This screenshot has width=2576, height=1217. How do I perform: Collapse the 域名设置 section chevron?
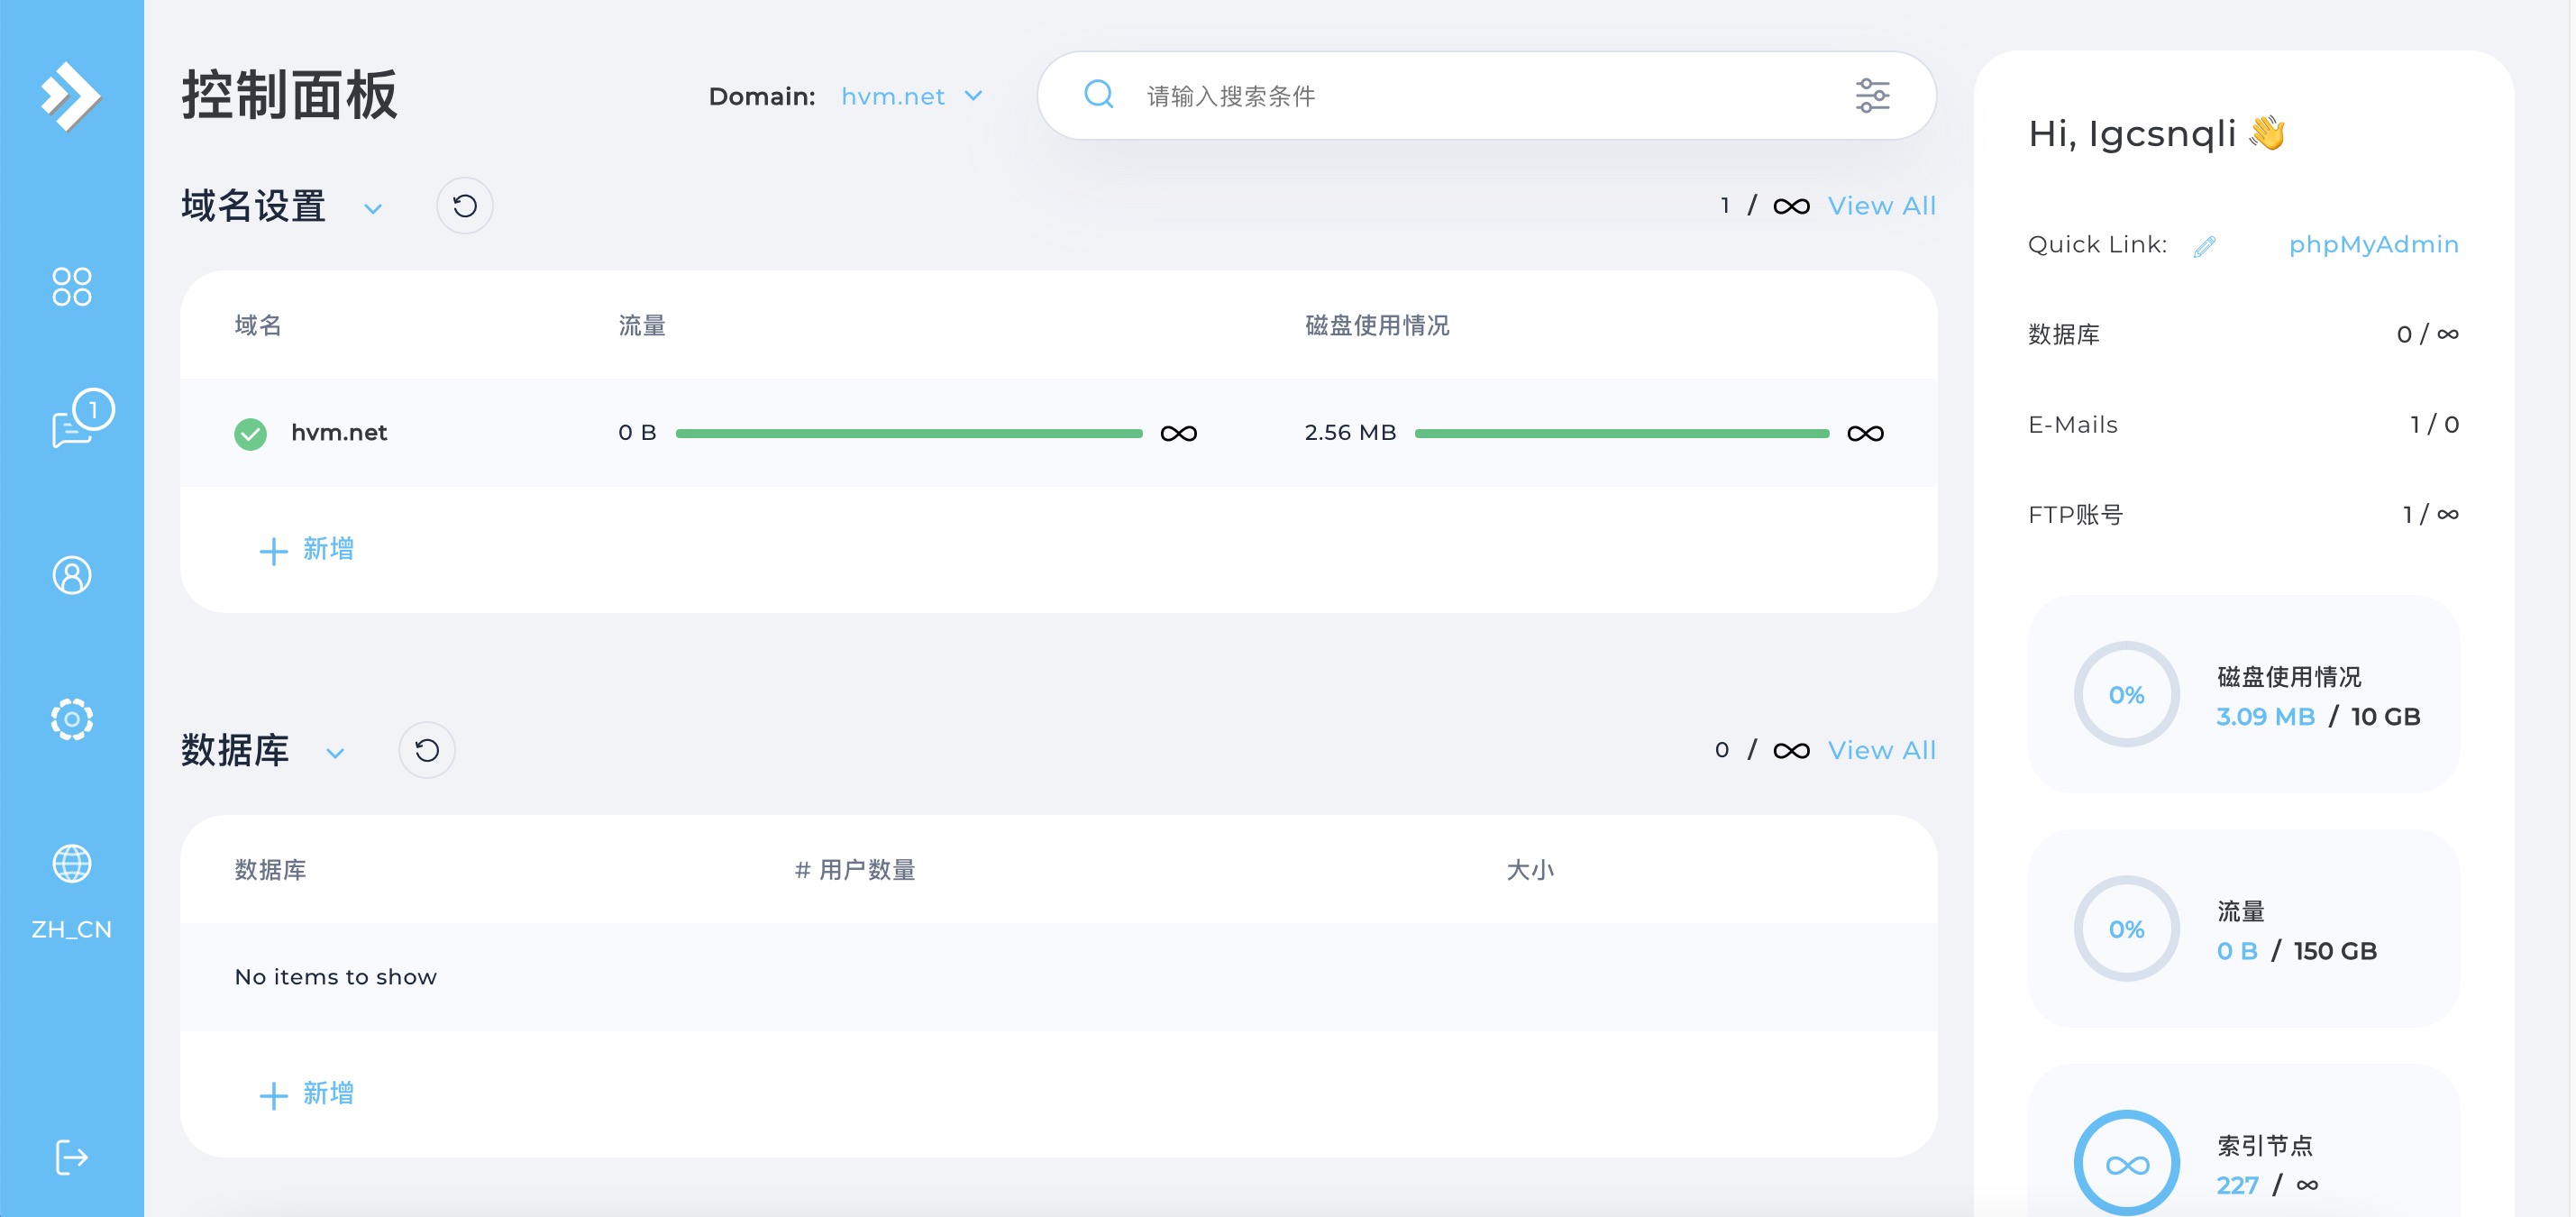click(373, 209)
